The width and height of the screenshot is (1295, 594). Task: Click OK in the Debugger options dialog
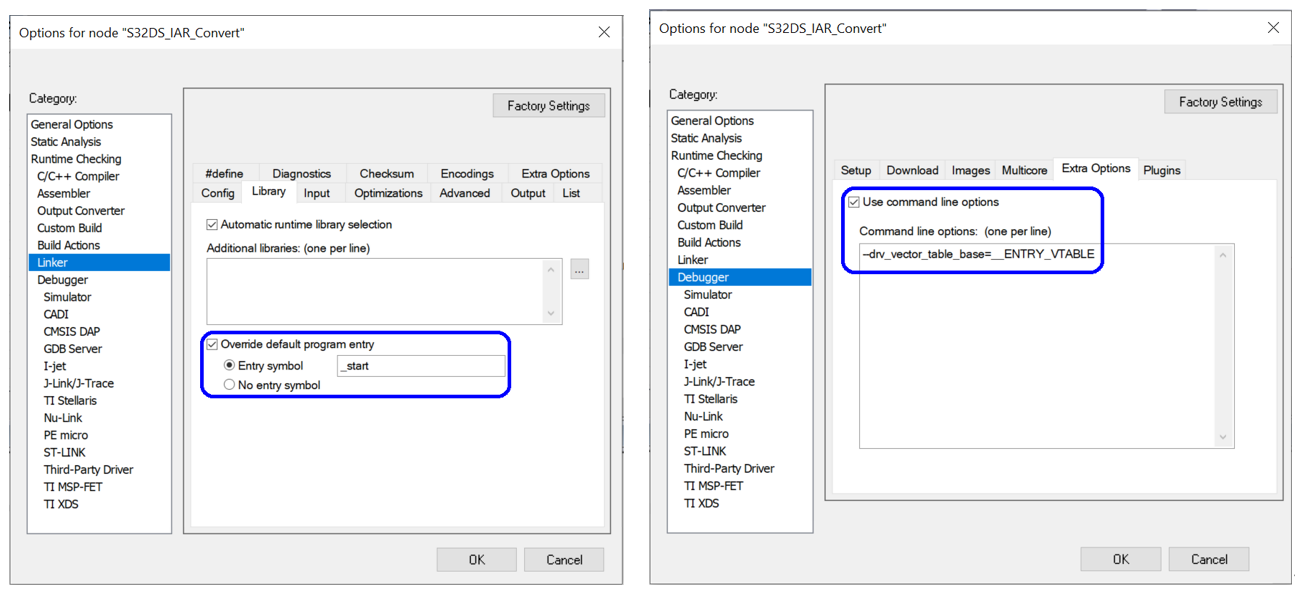point(1120,559)
